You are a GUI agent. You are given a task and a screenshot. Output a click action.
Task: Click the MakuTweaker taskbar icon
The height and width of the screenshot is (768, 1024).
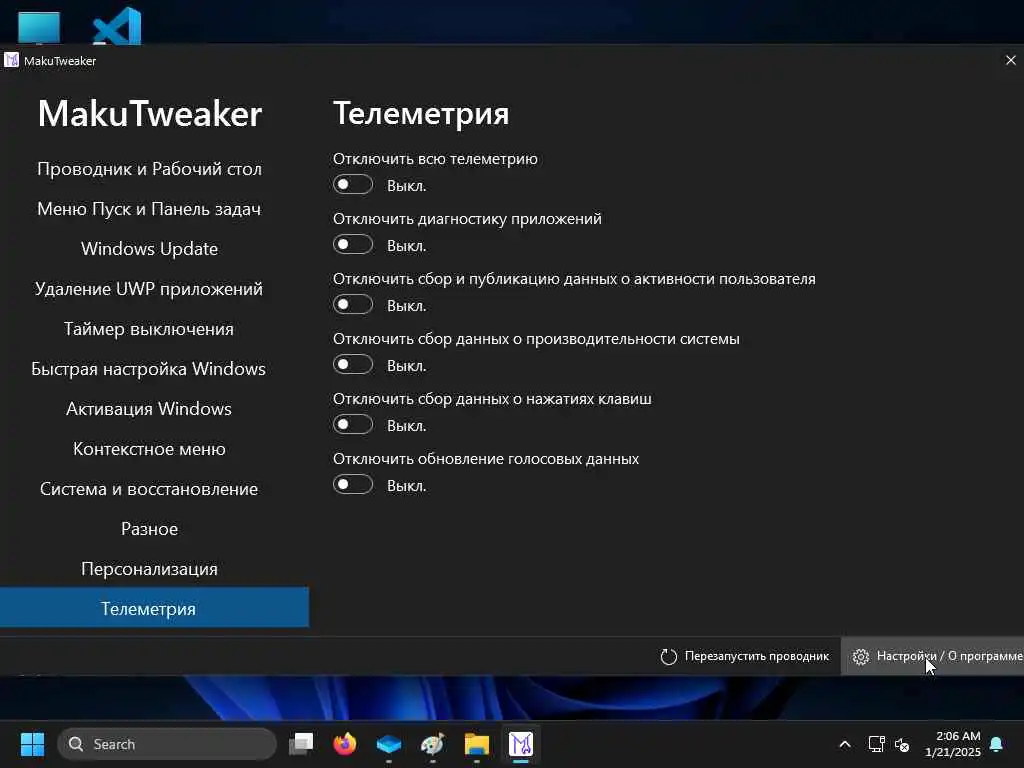point(520,744)
